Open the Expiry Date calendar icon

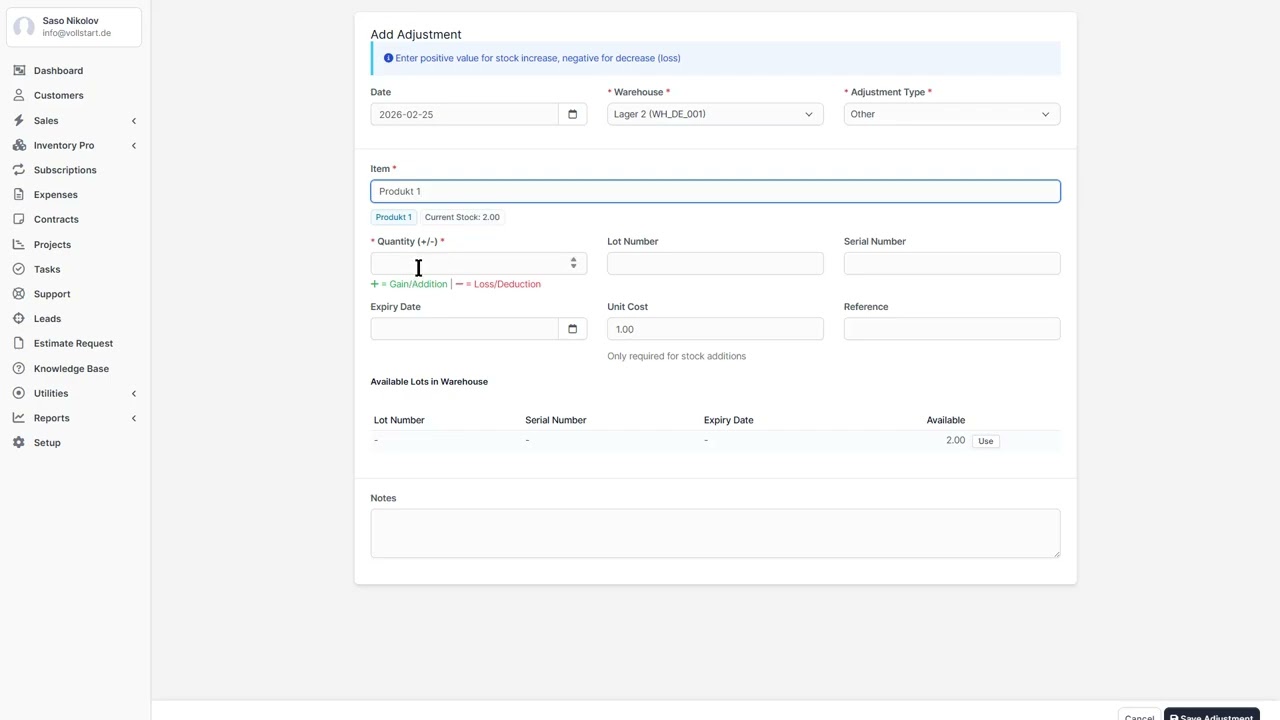pos(572,329)
